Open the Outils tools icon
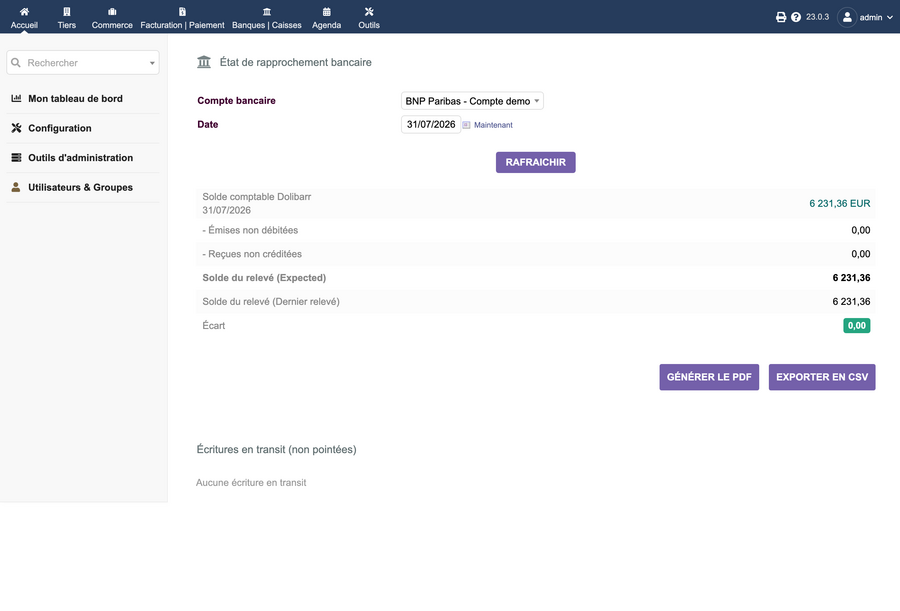This screenshot has height=611, width=900. click(369, 11)
